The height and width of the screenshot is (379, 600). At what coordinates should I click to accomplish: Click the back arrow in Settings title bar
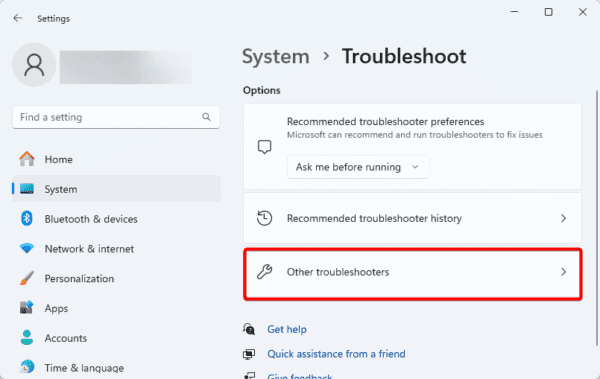18,18
